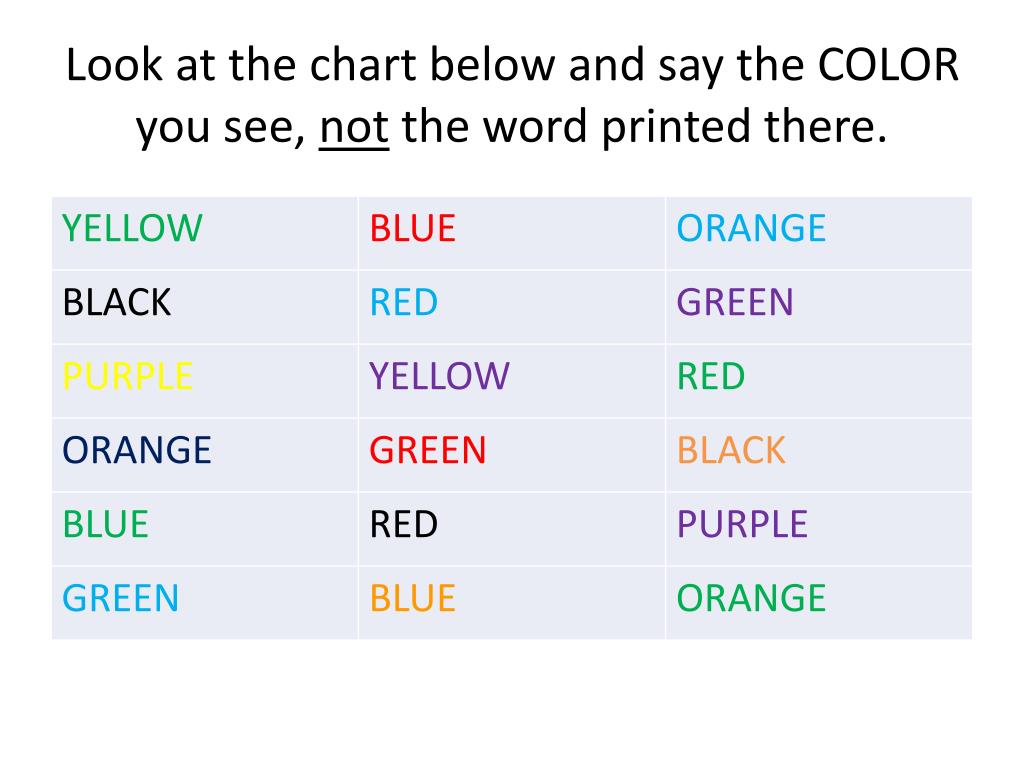This screenshot has width=1024, height=768.
Task: Click the light blue ORANGE word in the top row
Action: tap(751, 229)
